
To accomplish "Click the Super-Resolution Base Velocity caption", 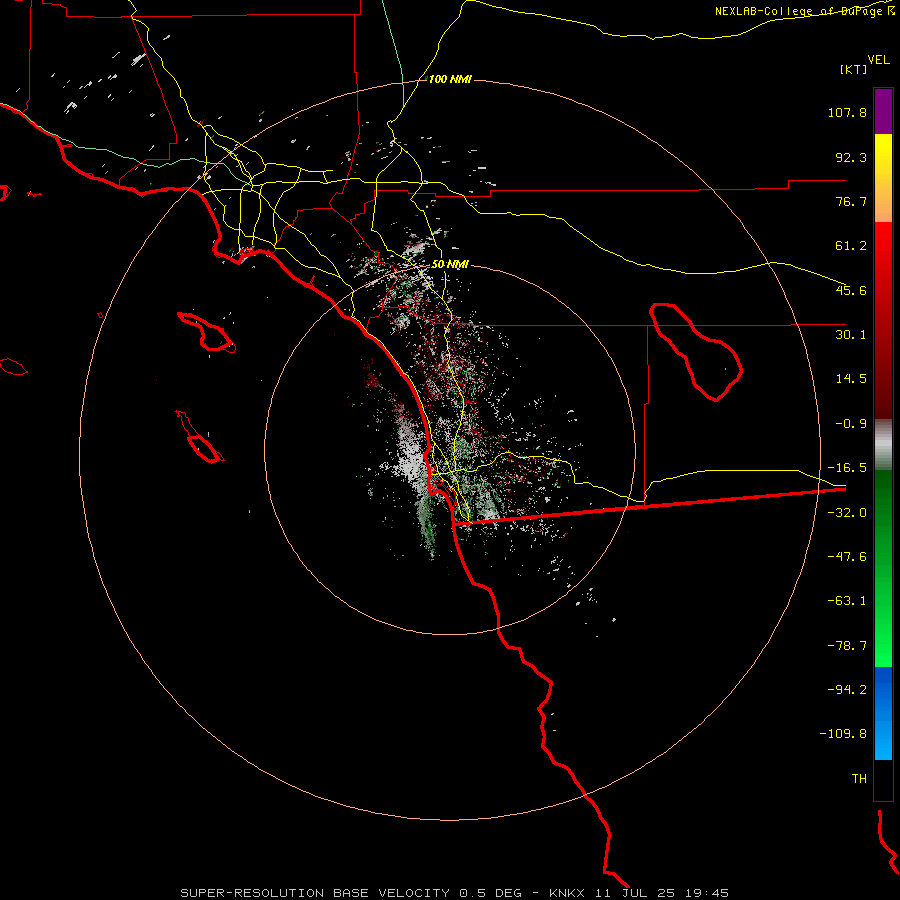I will tap(454, 893).
